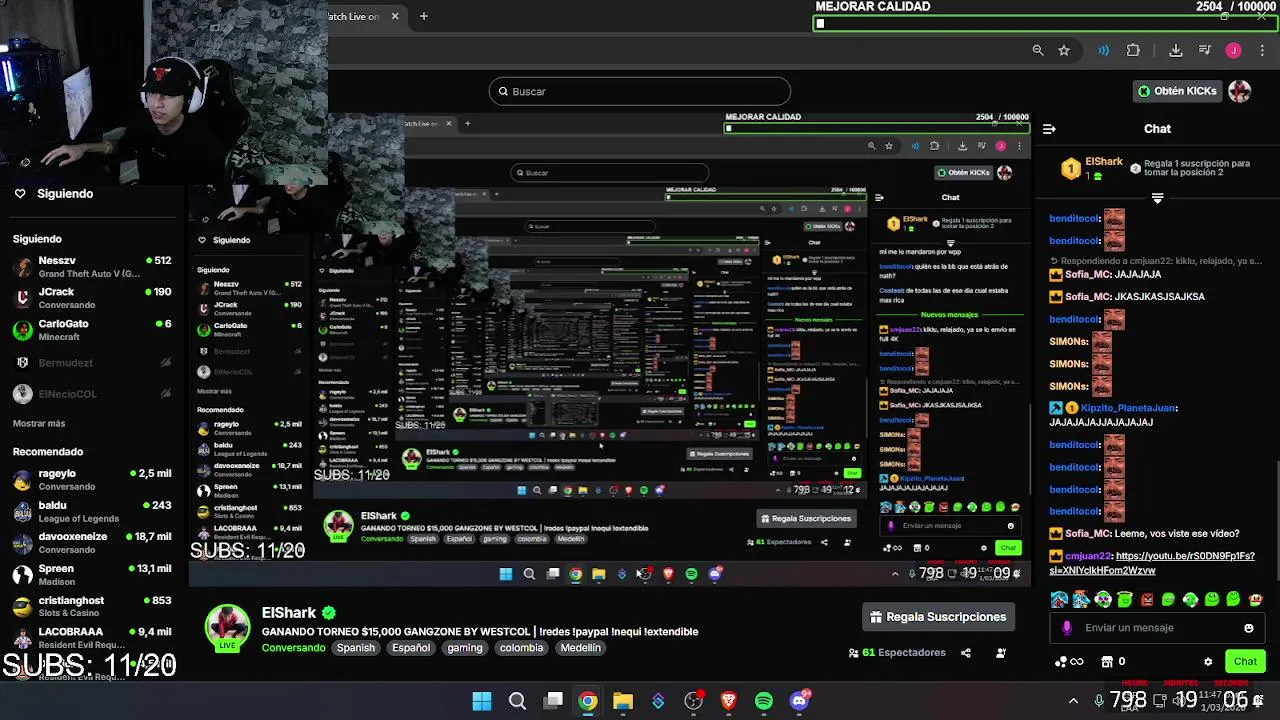Share the stream via the largest share icon

(966, 653)
